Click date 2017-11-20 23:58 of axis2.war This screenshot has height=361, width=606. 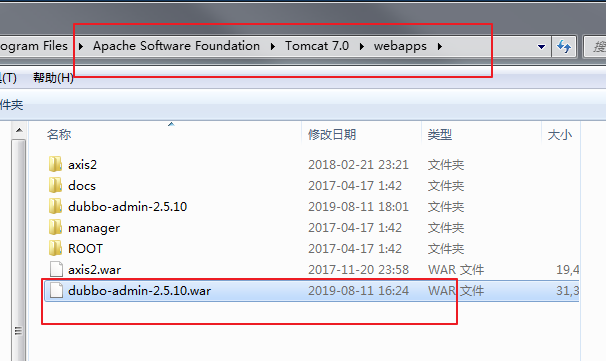(358, 270)
